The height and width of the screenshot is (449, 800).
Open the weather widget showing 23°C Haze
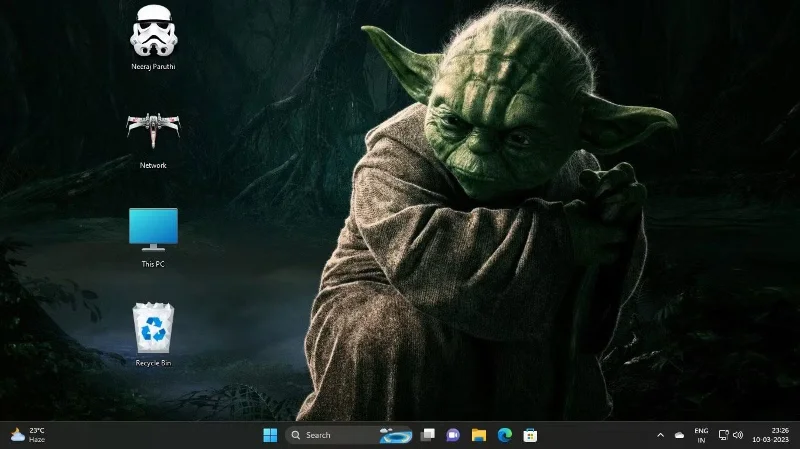pos(28,435)
